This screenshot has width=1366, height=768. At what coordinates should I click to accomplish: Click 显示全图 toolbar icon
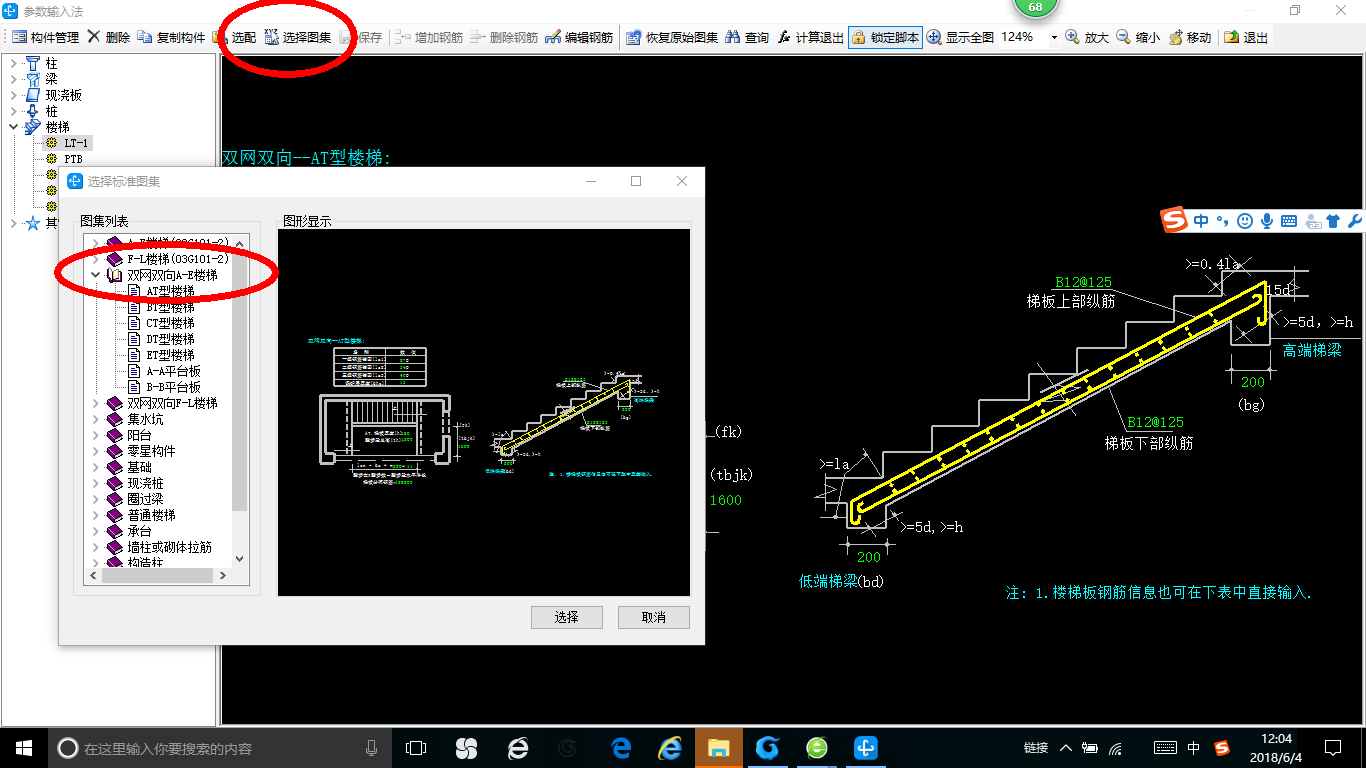934,37
